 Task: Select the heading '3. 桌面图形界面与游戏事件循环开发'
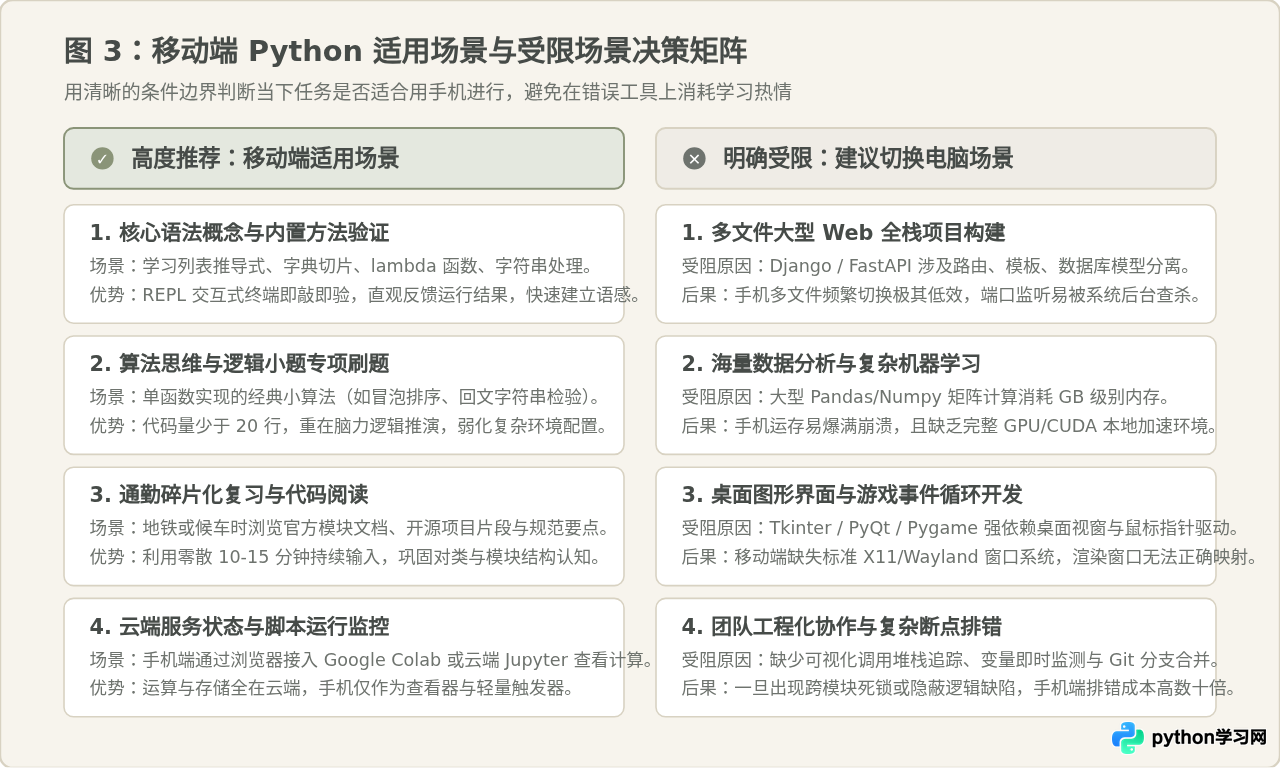(853, 495)
